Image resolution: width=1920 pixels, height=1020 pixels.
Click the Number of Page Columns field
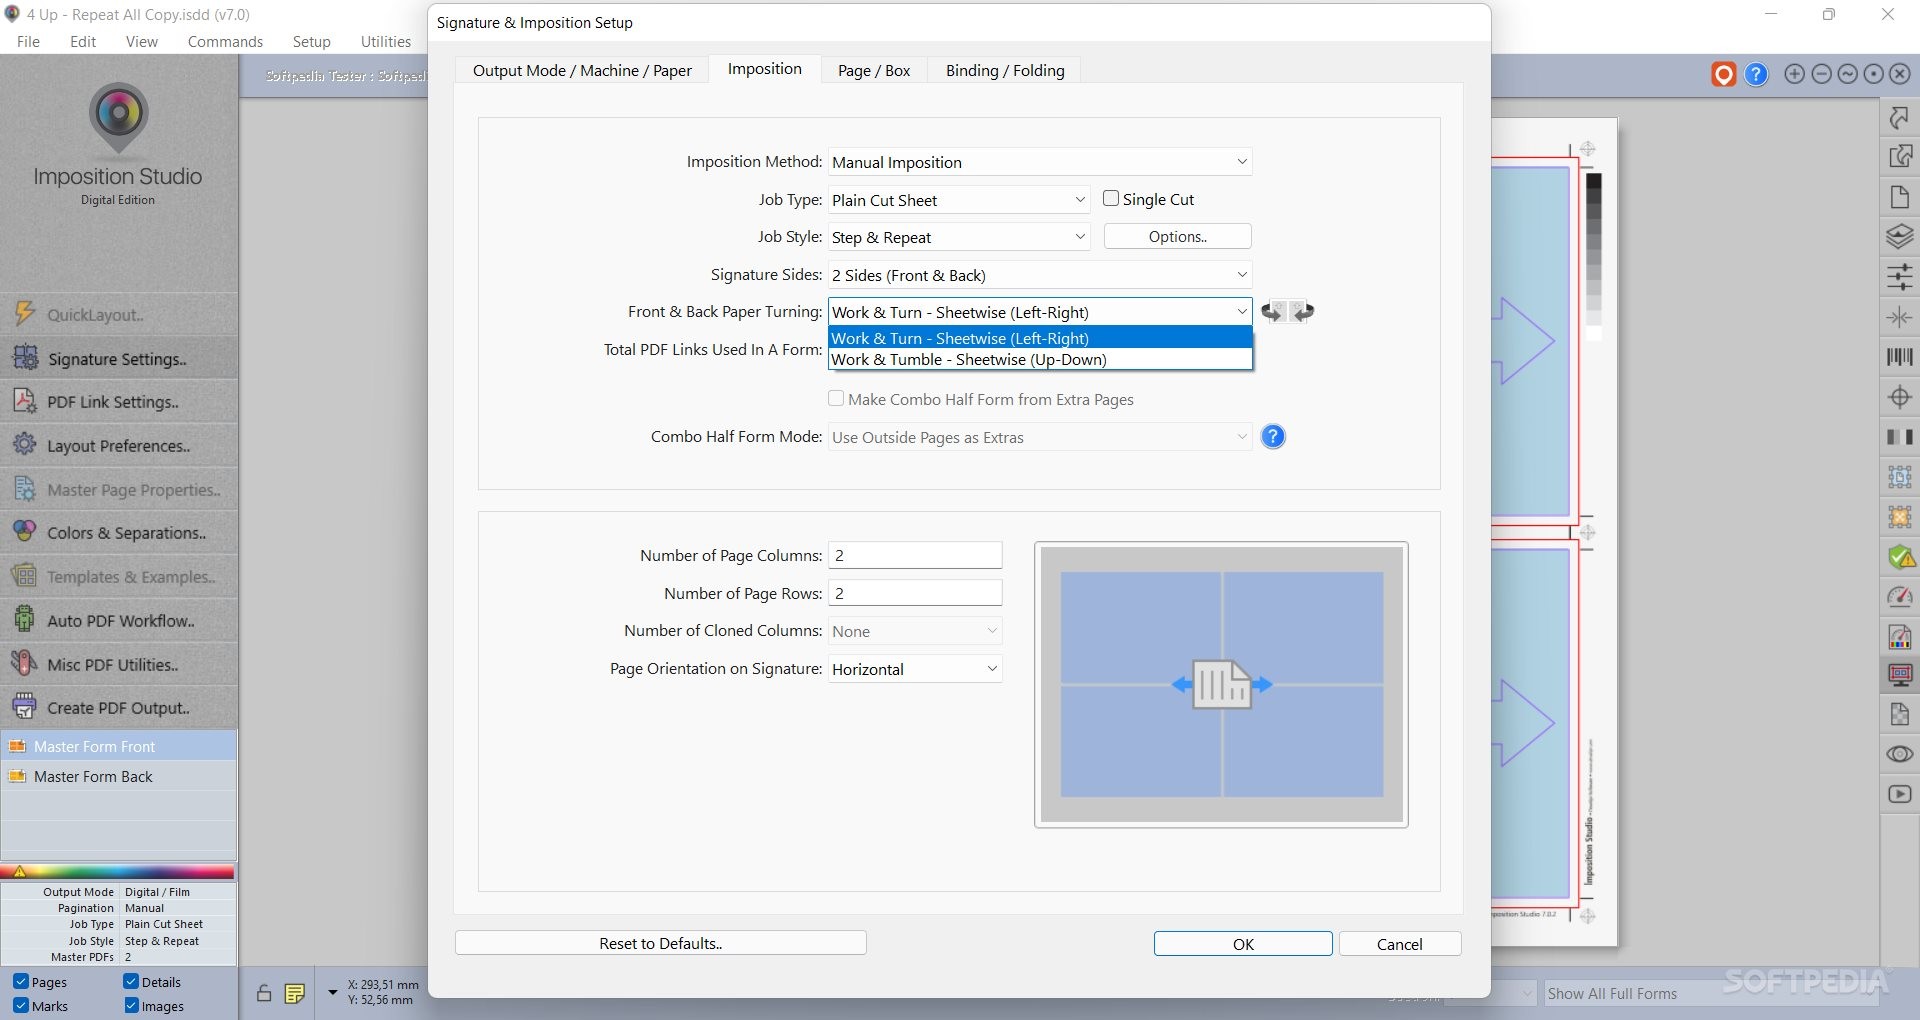point(915,555)
